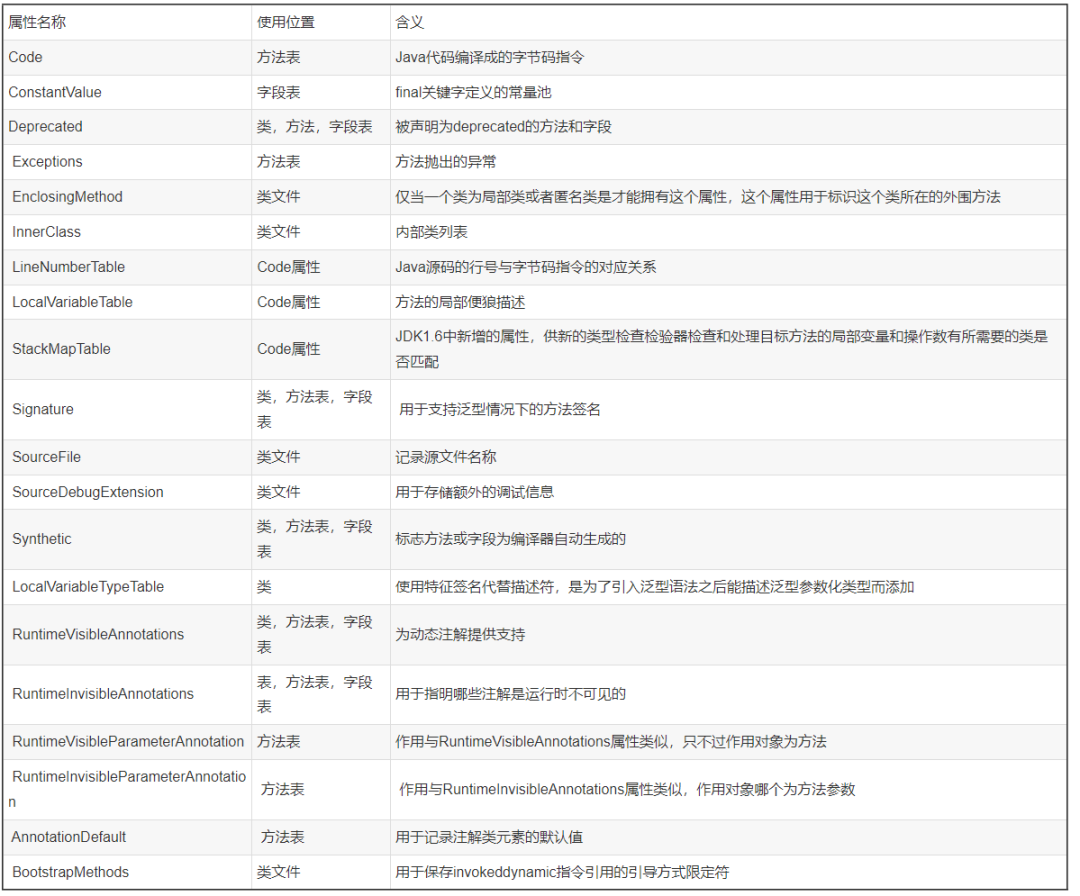Click '类文件' in SourceDebugExtension row

278,492
